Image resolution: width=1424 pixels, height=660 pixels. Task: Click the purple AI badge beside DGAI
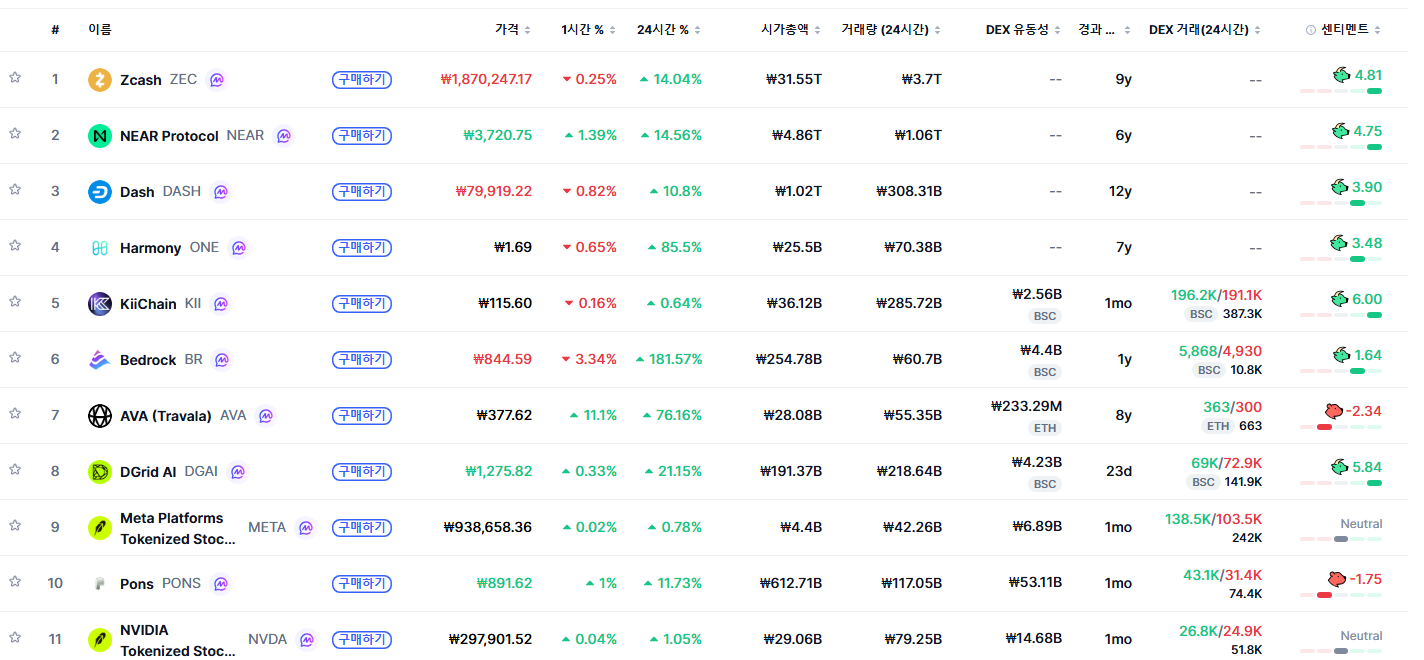point(237,472)
